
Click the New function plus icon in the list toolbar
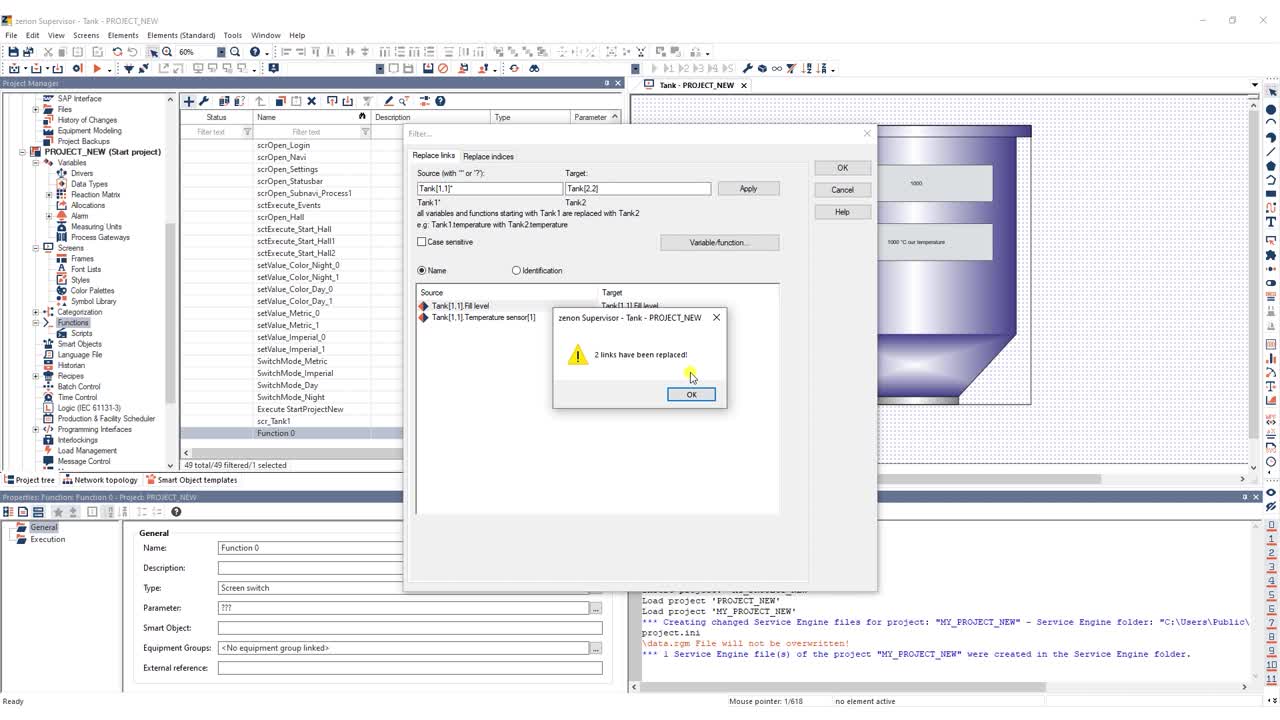pos(188,101)
